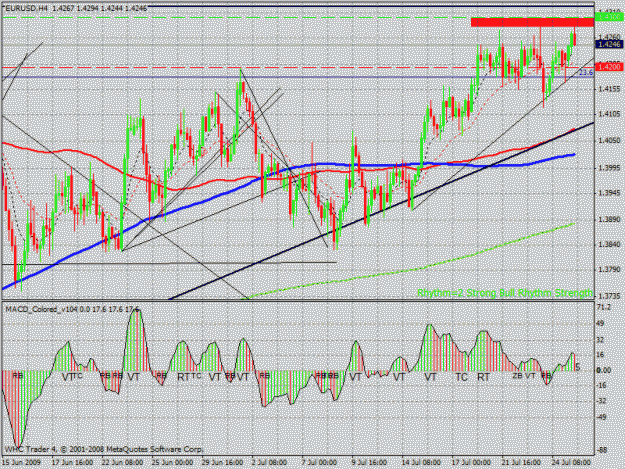Select the 23.6 Fibonacci level label
Viewport: 625px width, 469px height.
[x=586, y=73]
